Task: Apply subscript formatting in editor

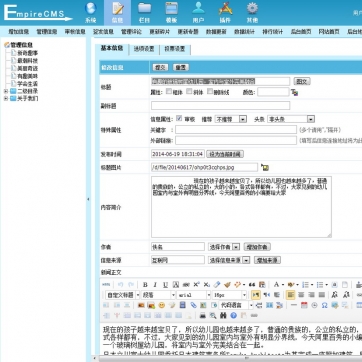Action: click(207, 285)
